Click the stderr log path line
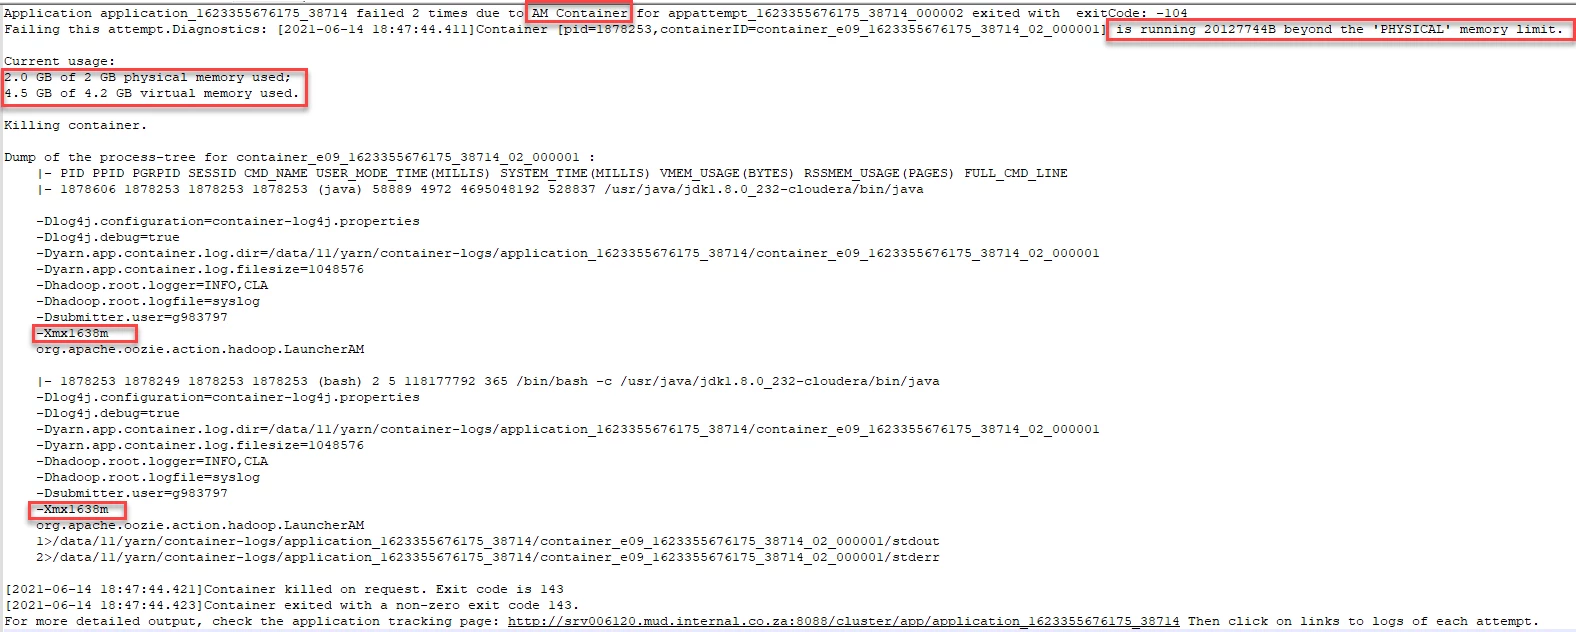The height and width of the screenshot is (632, 1576). pos(488,557)
